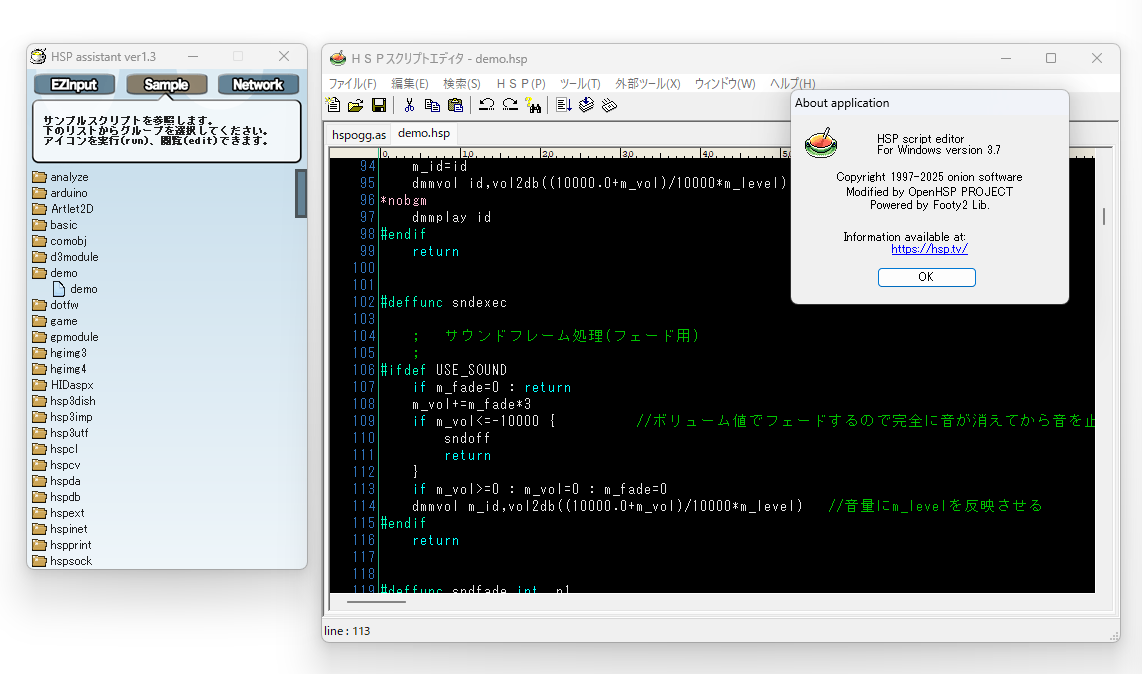Click the Open file toolbar icon

pyautogui.click(x=355, y=105)
